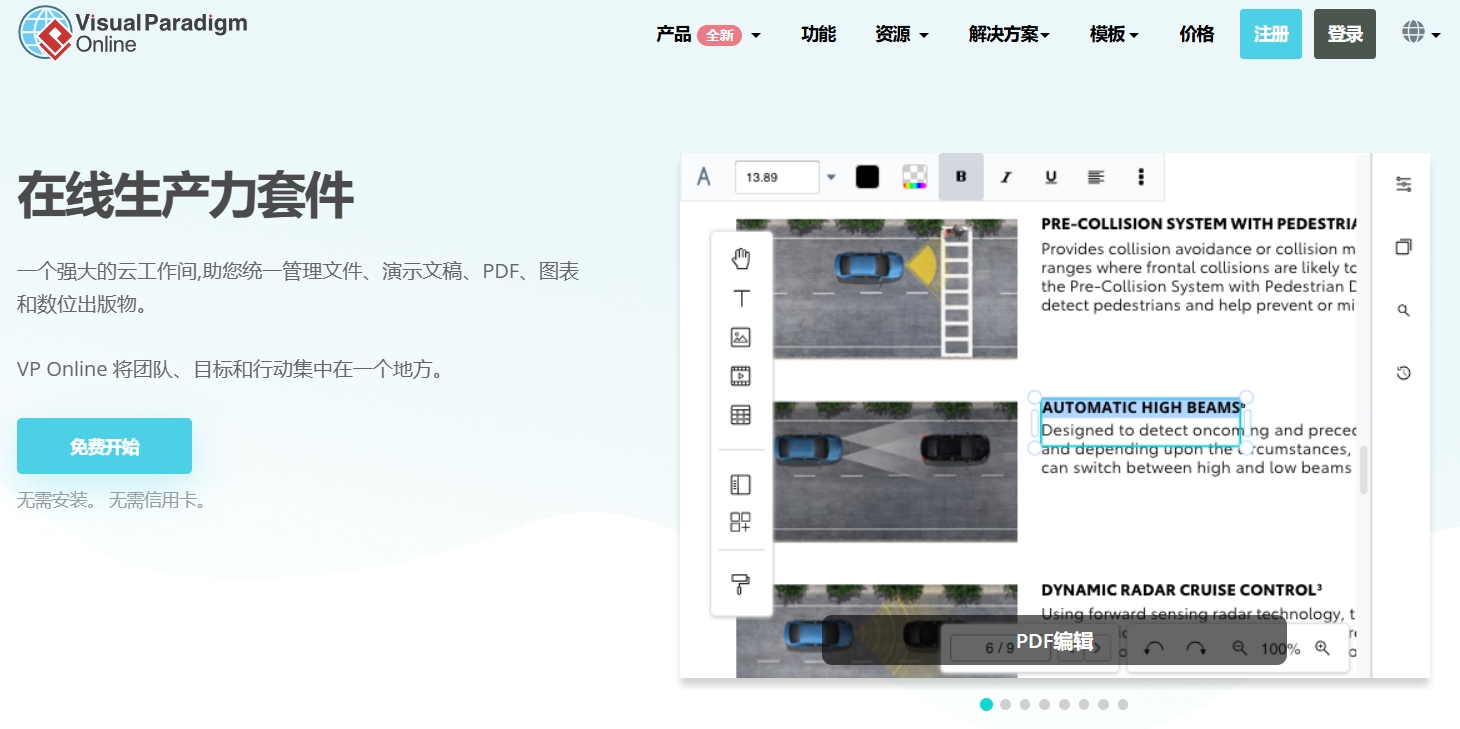Click the 免费开始 button
The width and height of the screenshot is (1460, 729).
tap(104, 446)
